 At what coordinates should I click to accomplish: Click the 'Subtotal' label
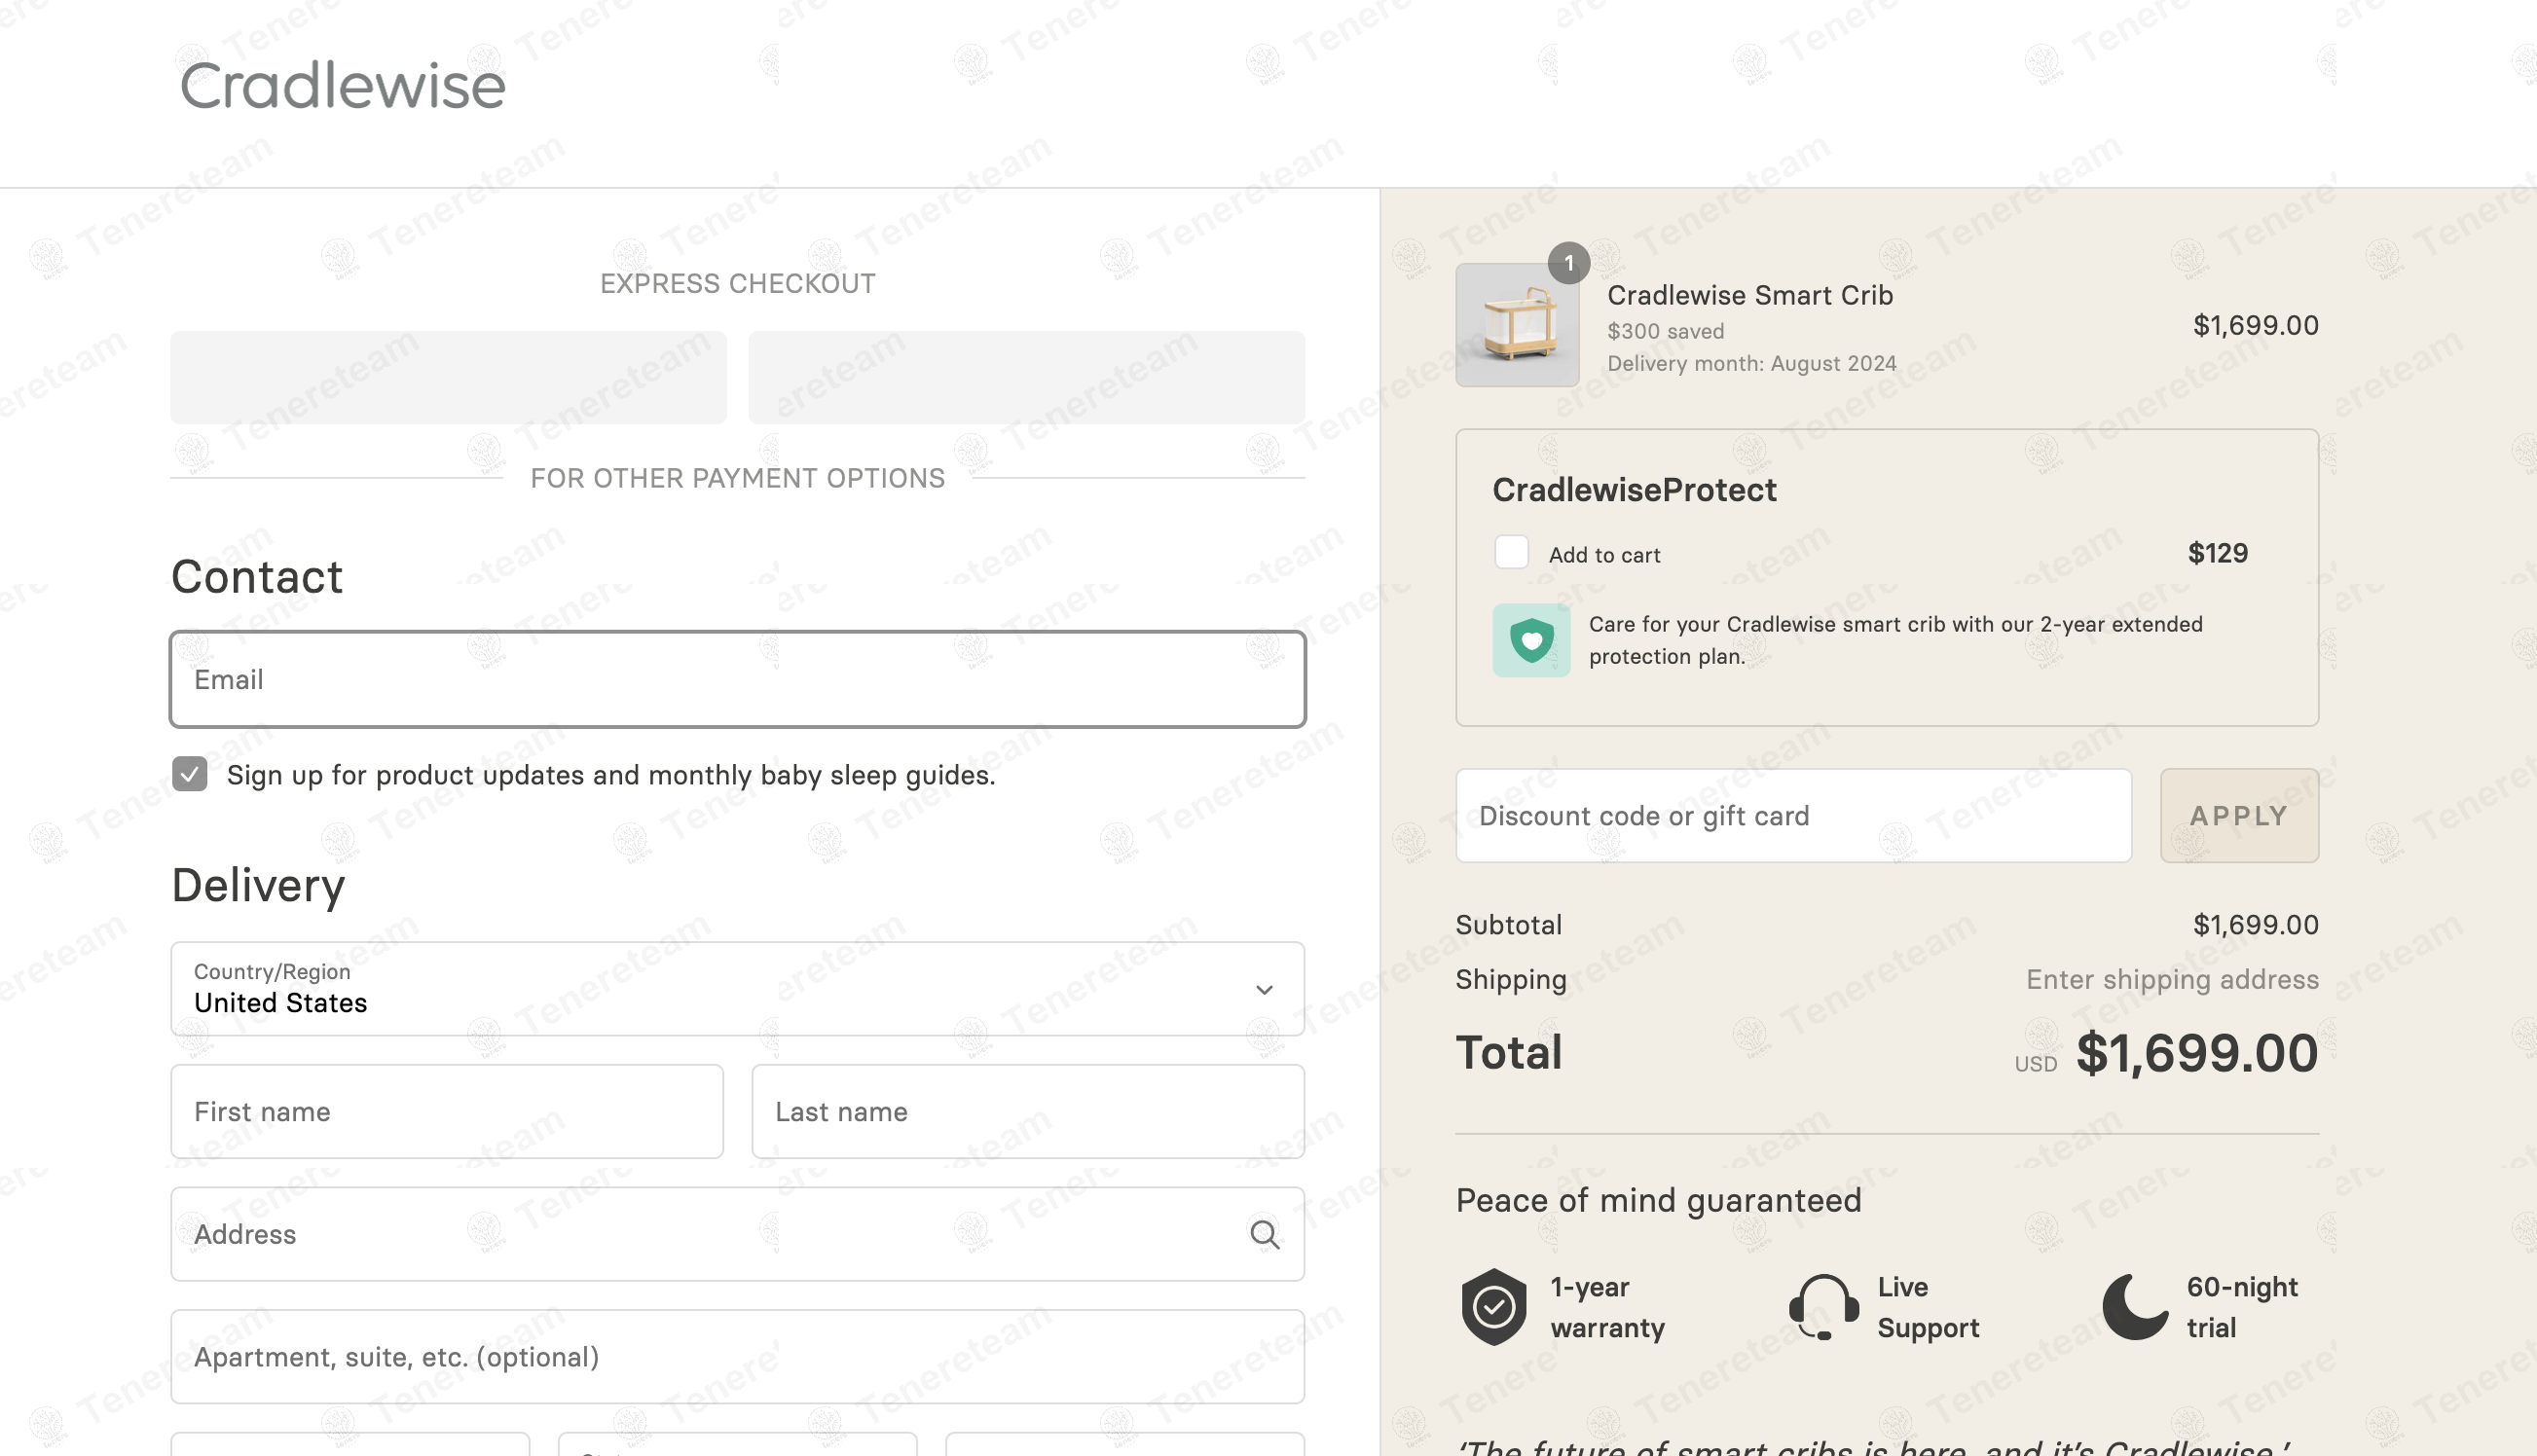(x=1508, y=925)
